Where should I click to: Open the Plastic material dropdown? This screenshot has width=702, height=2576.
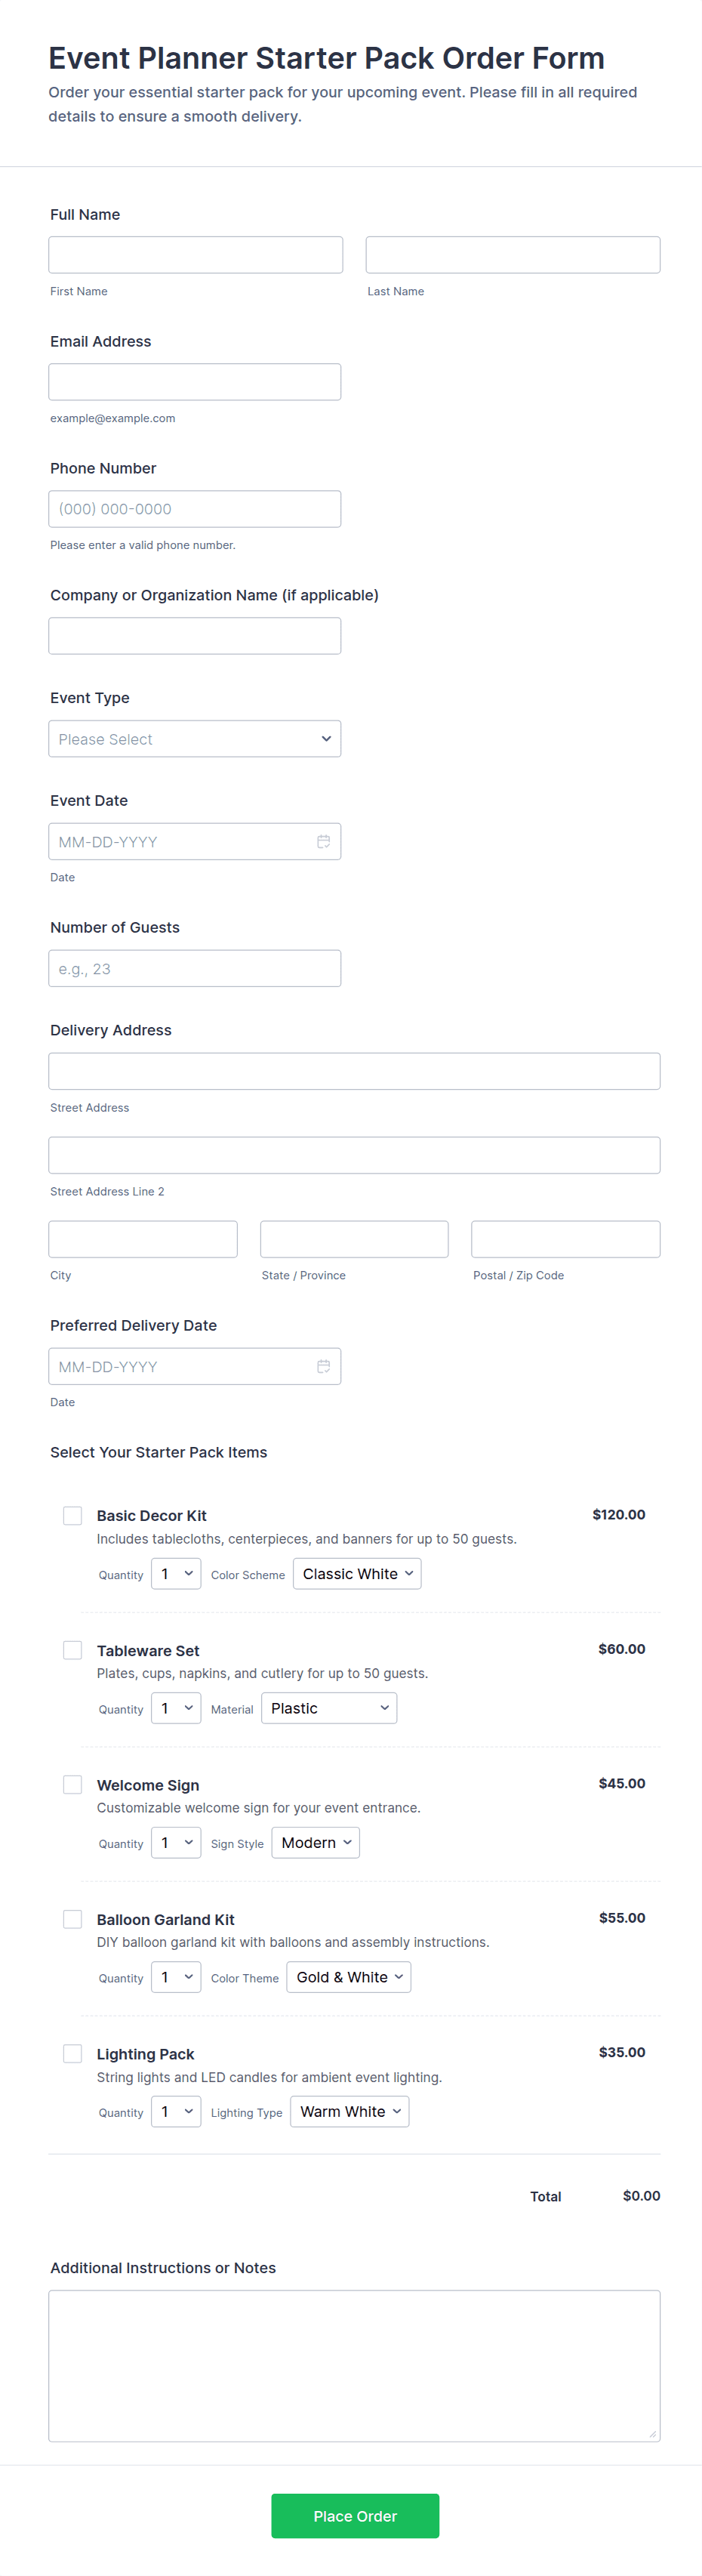tap(329, 1708)
